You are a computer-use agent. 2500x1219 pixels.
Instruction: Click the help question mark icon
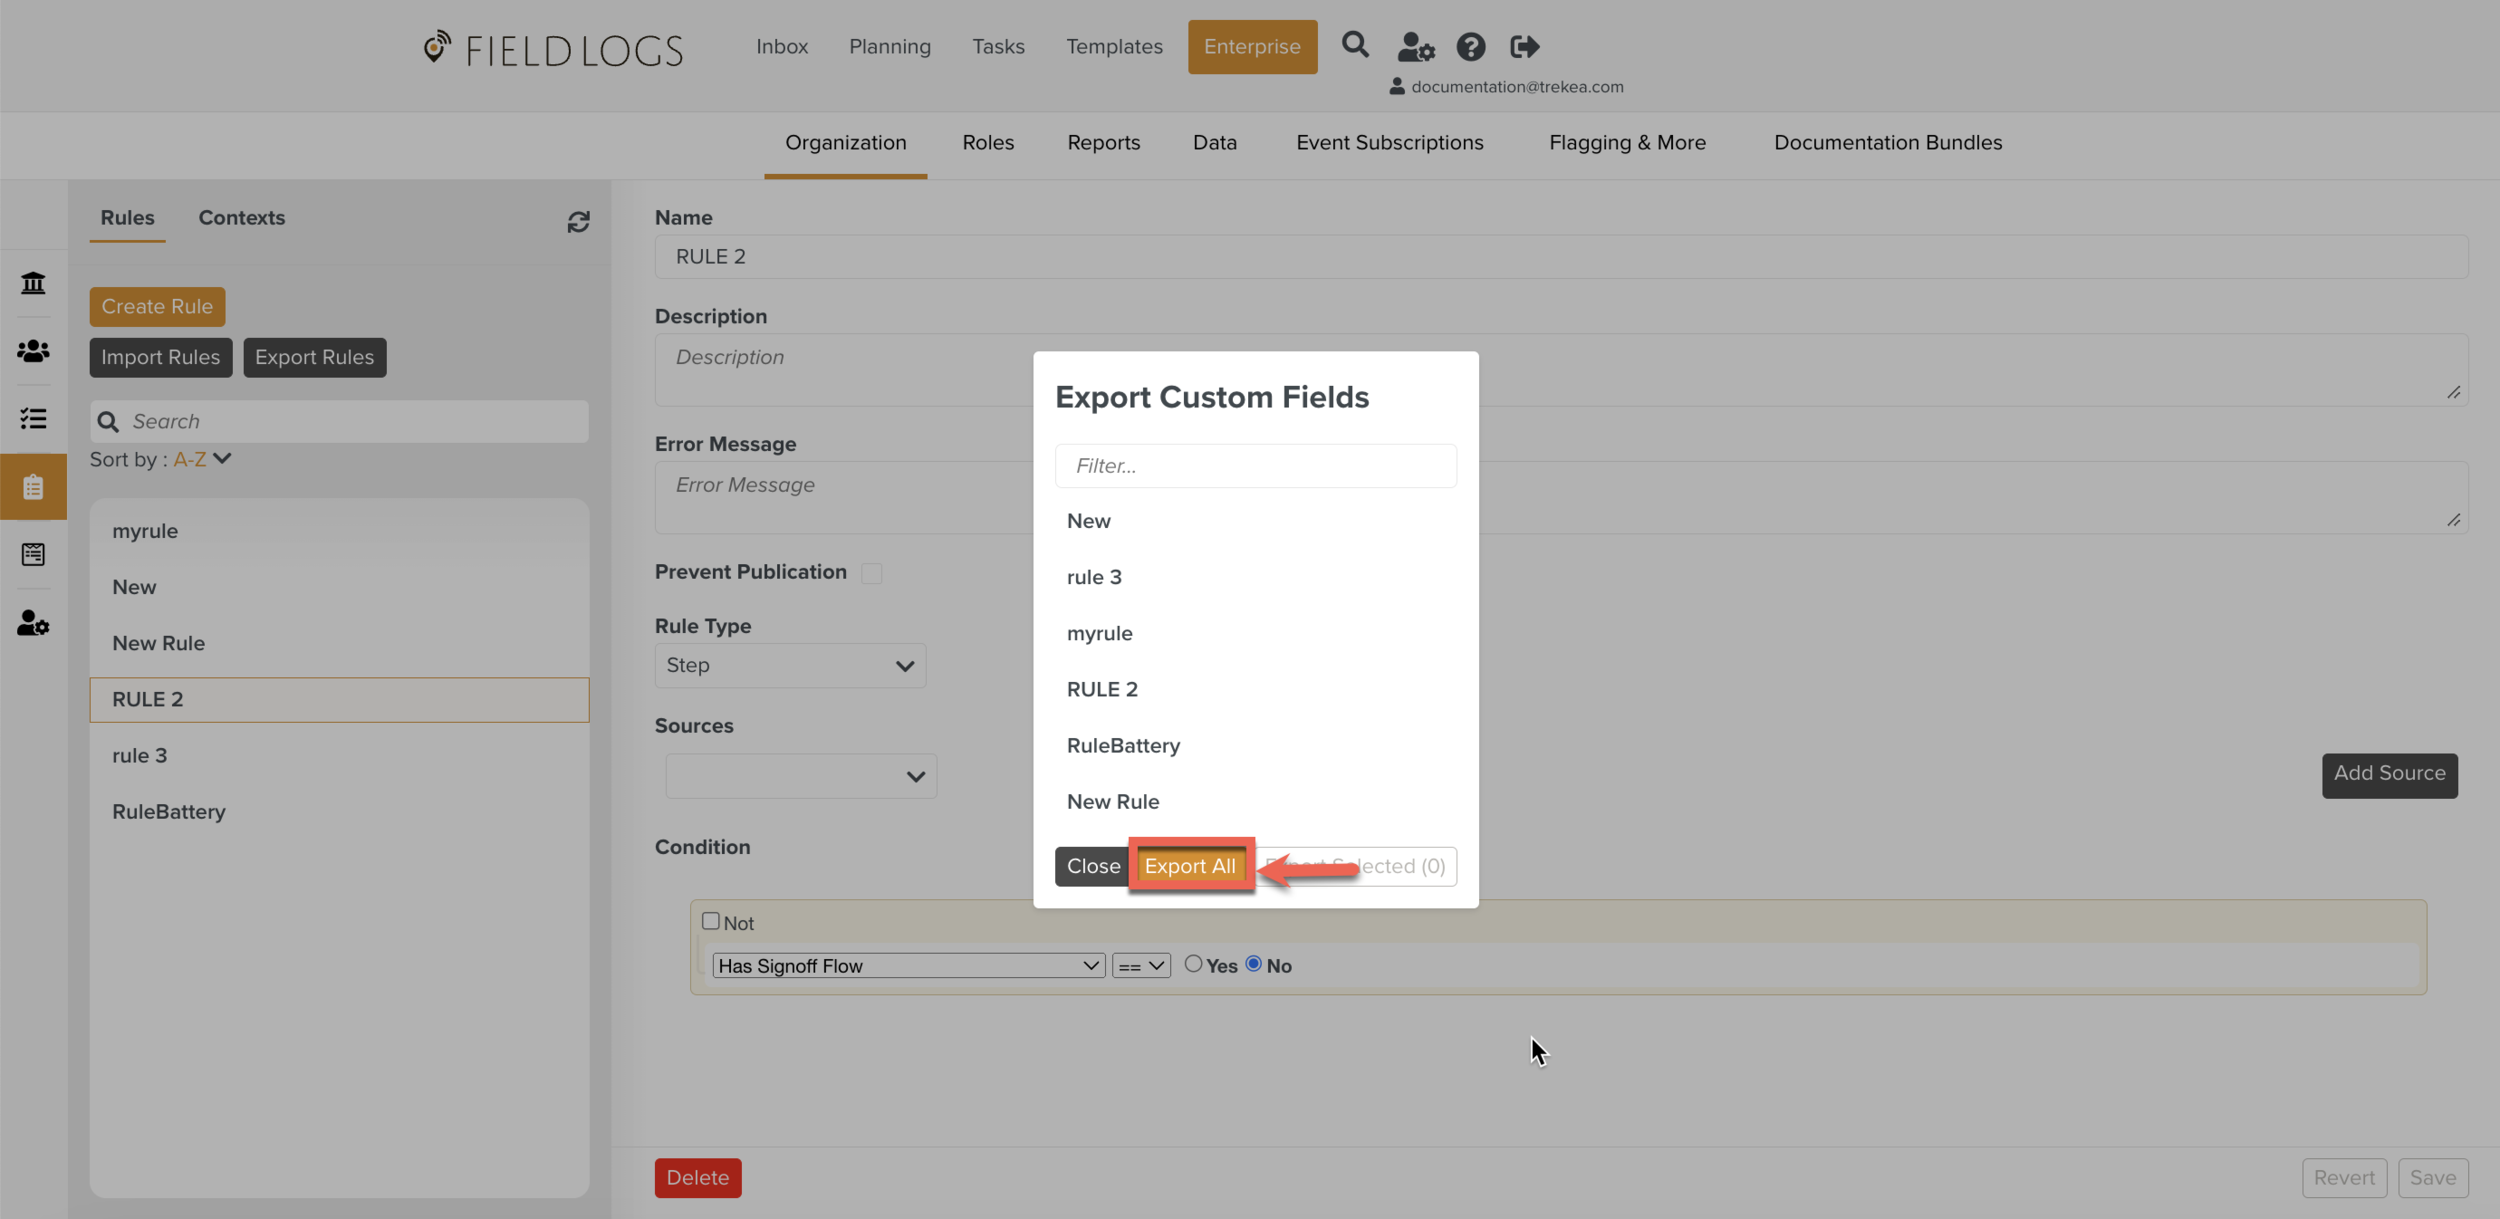tap(1470, 47)
